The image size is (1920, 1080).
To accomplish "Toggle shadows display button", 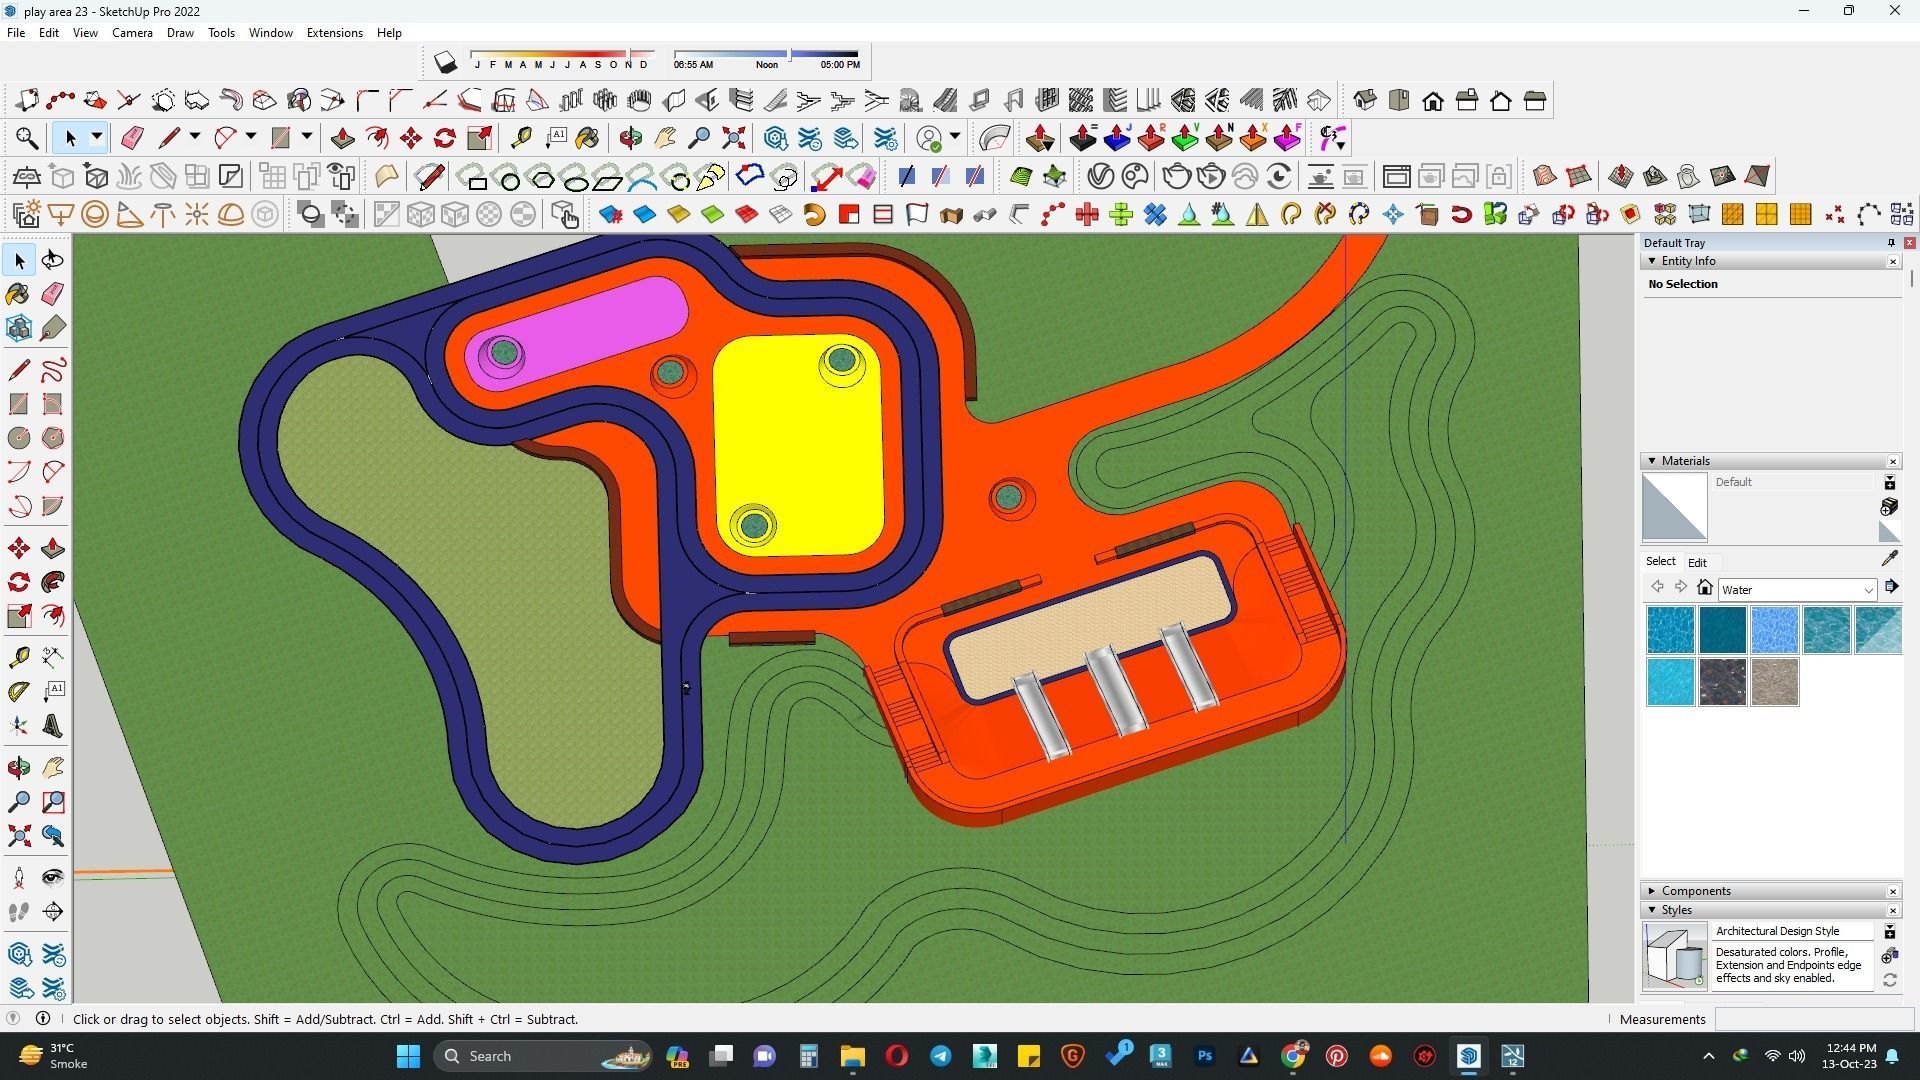I will 445,62.
